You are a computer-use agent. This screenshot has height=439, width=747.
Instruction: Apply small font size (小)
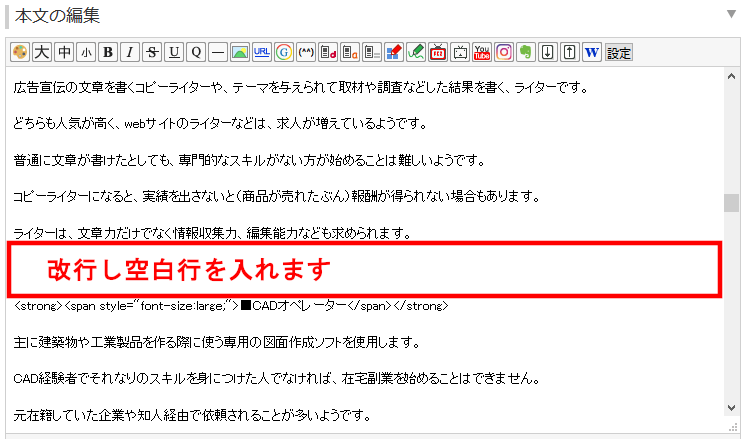pyautogui.click(x=86, y=52)
